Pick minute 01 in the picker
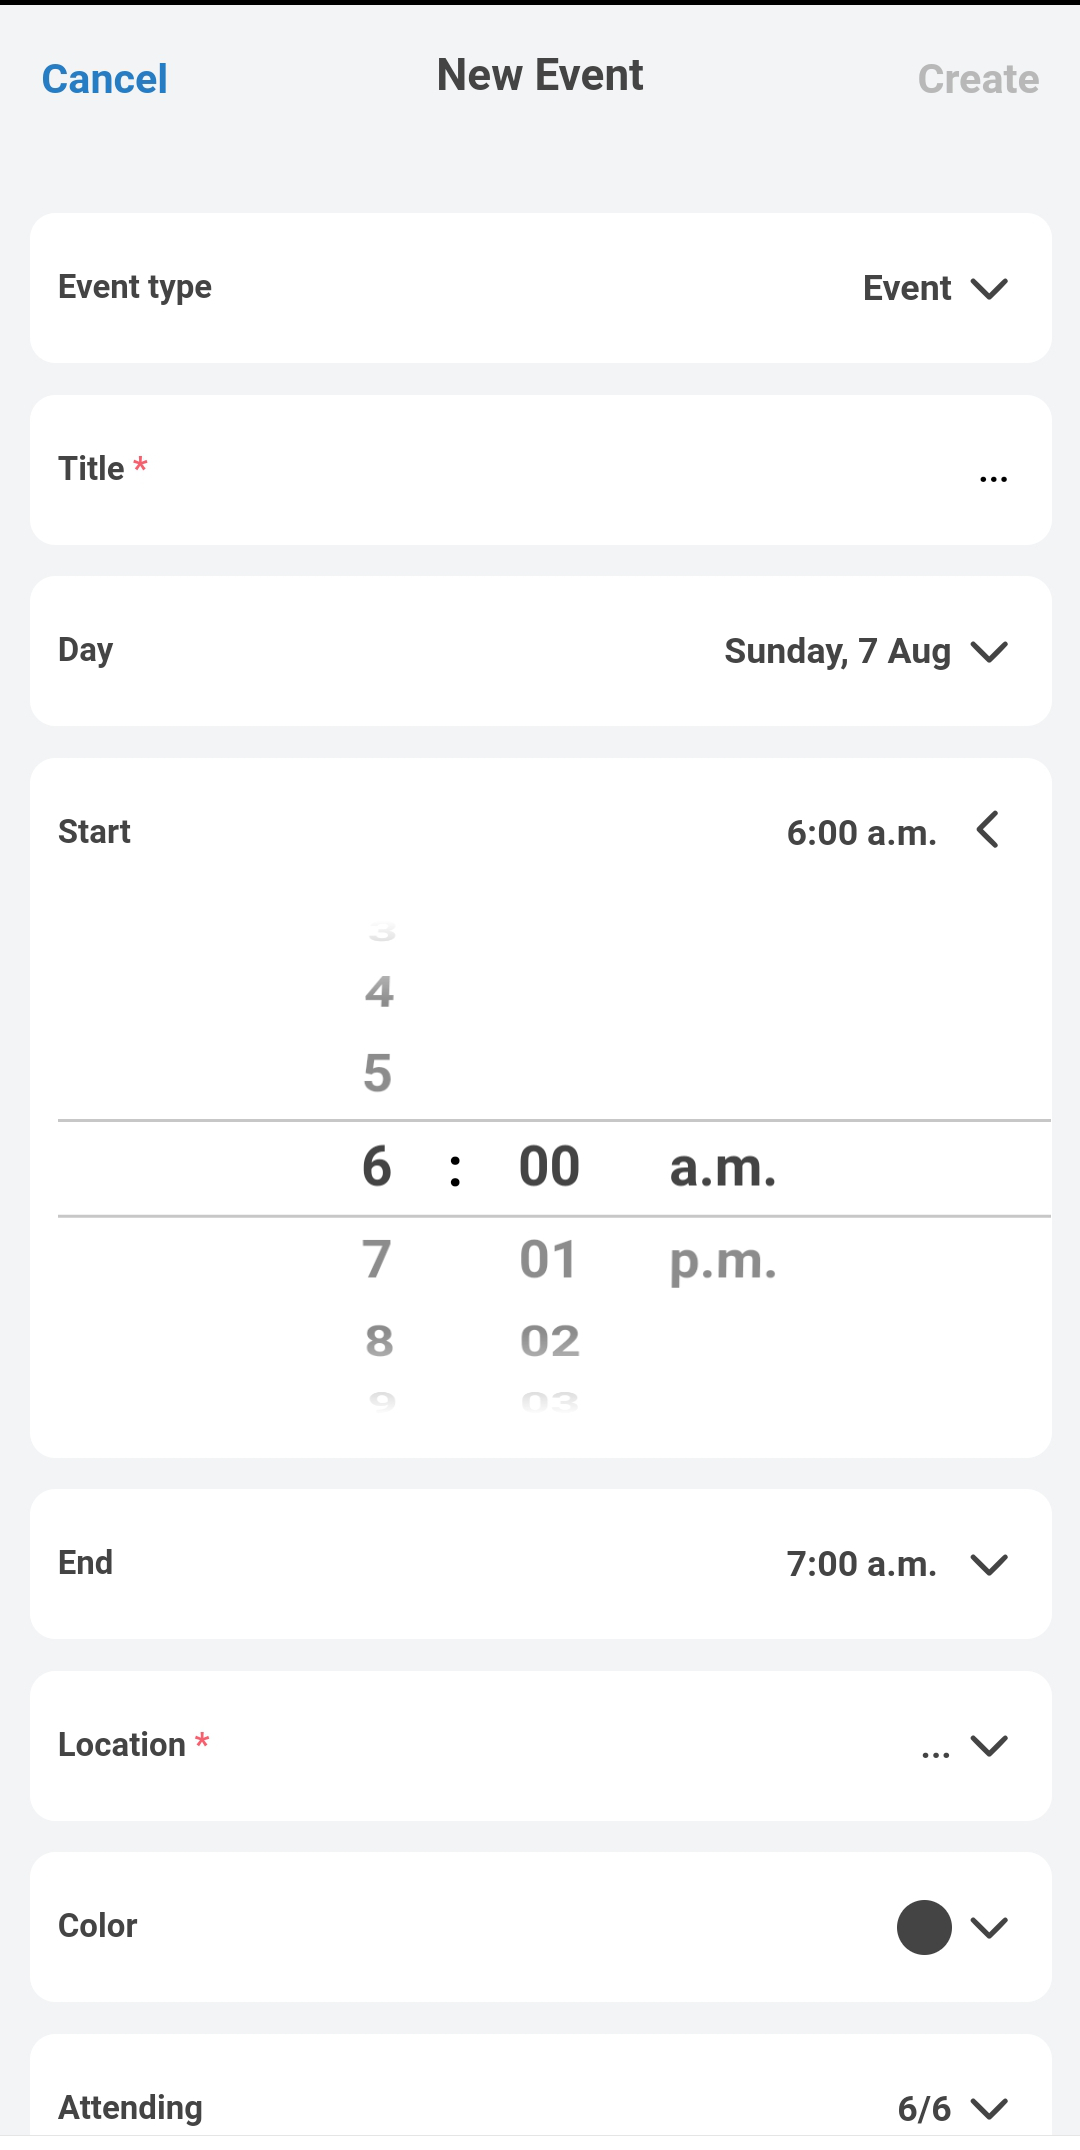 click(x=548, y=1259)
